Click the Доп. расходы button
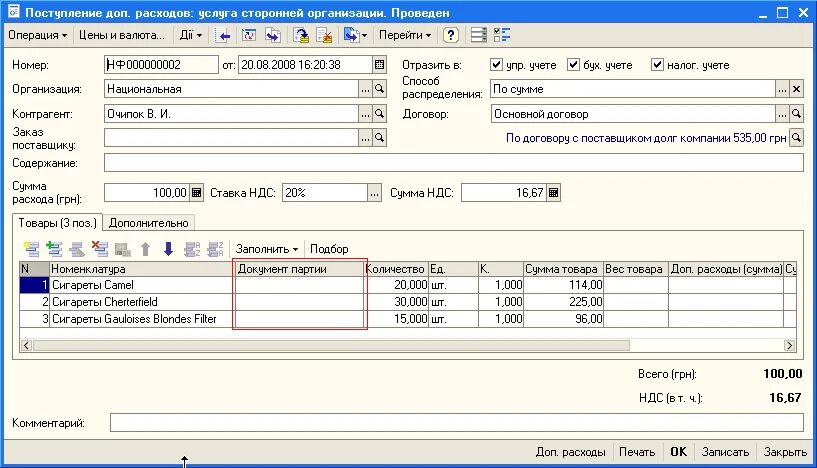Screen dimensions: 817x468 571,452
